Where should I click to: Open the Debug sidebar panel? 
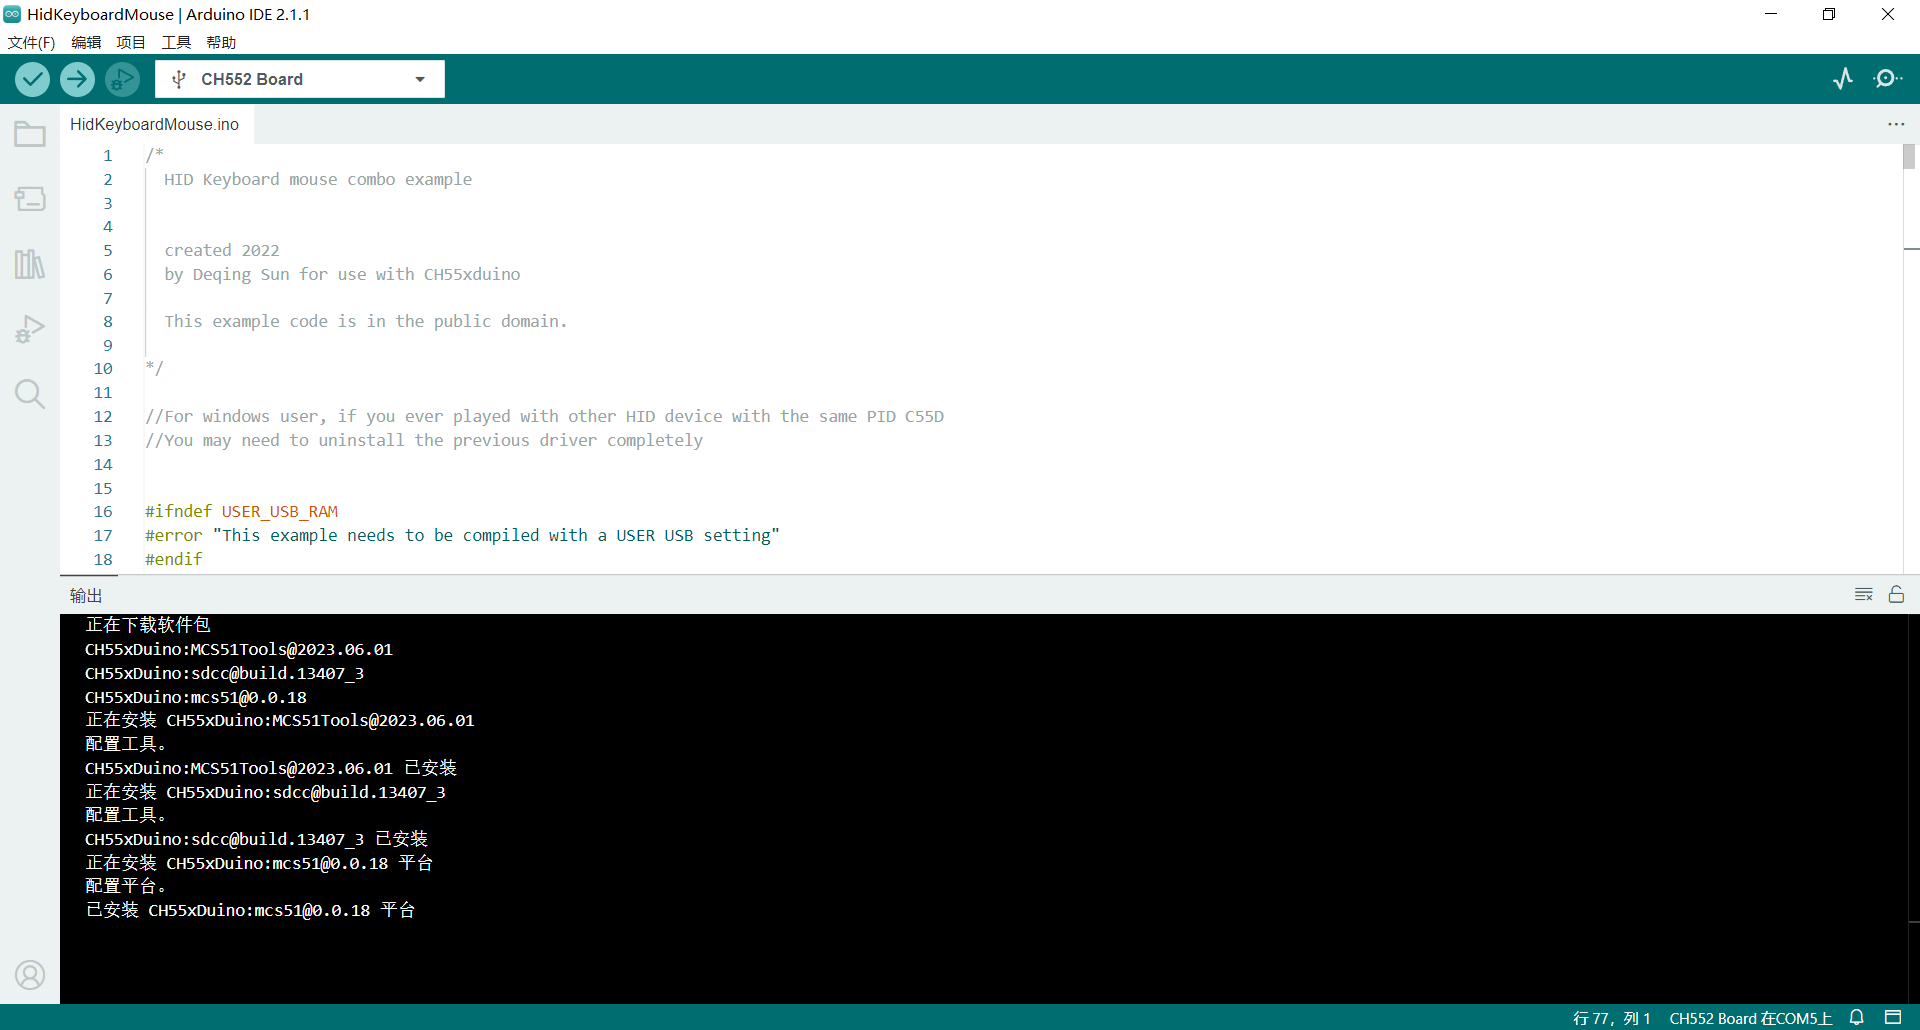click(x=30, y=329)
